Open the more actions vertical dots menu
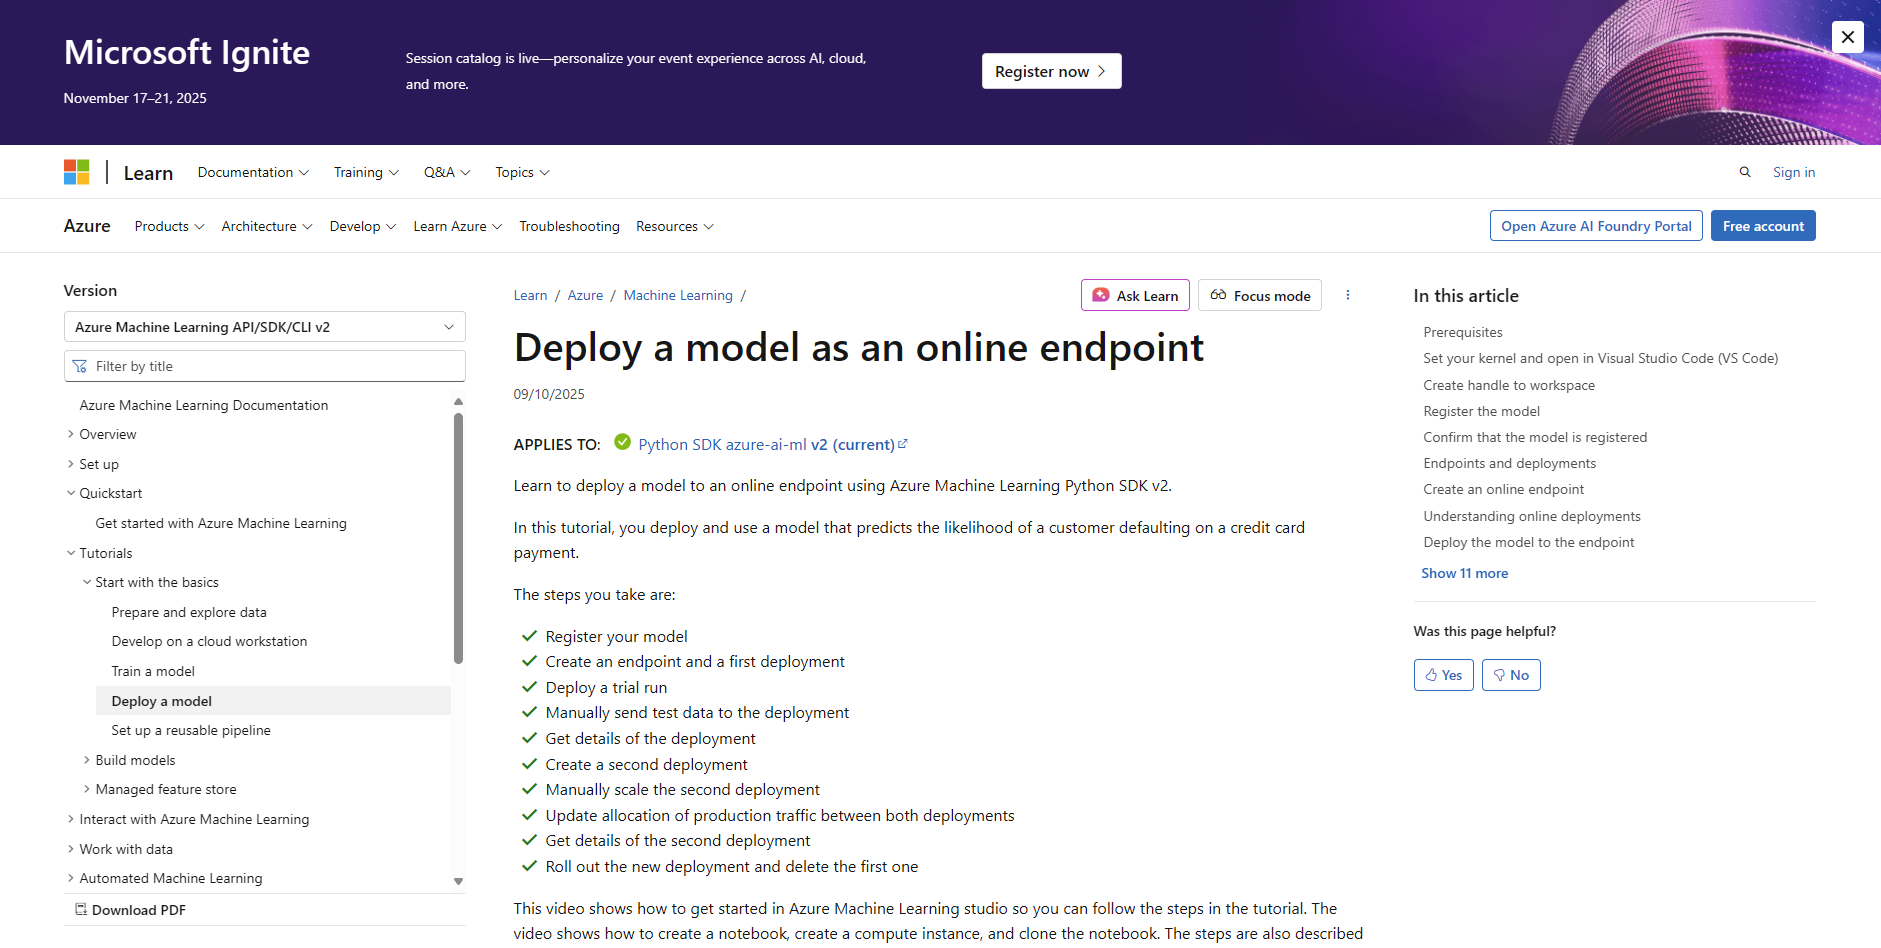 tap(1348, 295)
